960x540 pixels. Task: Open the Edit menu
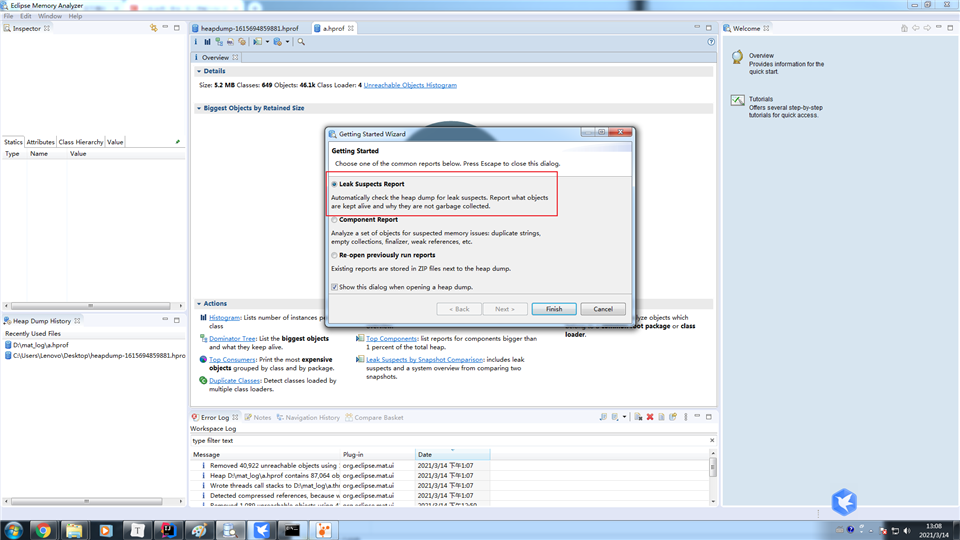[26, 16]
